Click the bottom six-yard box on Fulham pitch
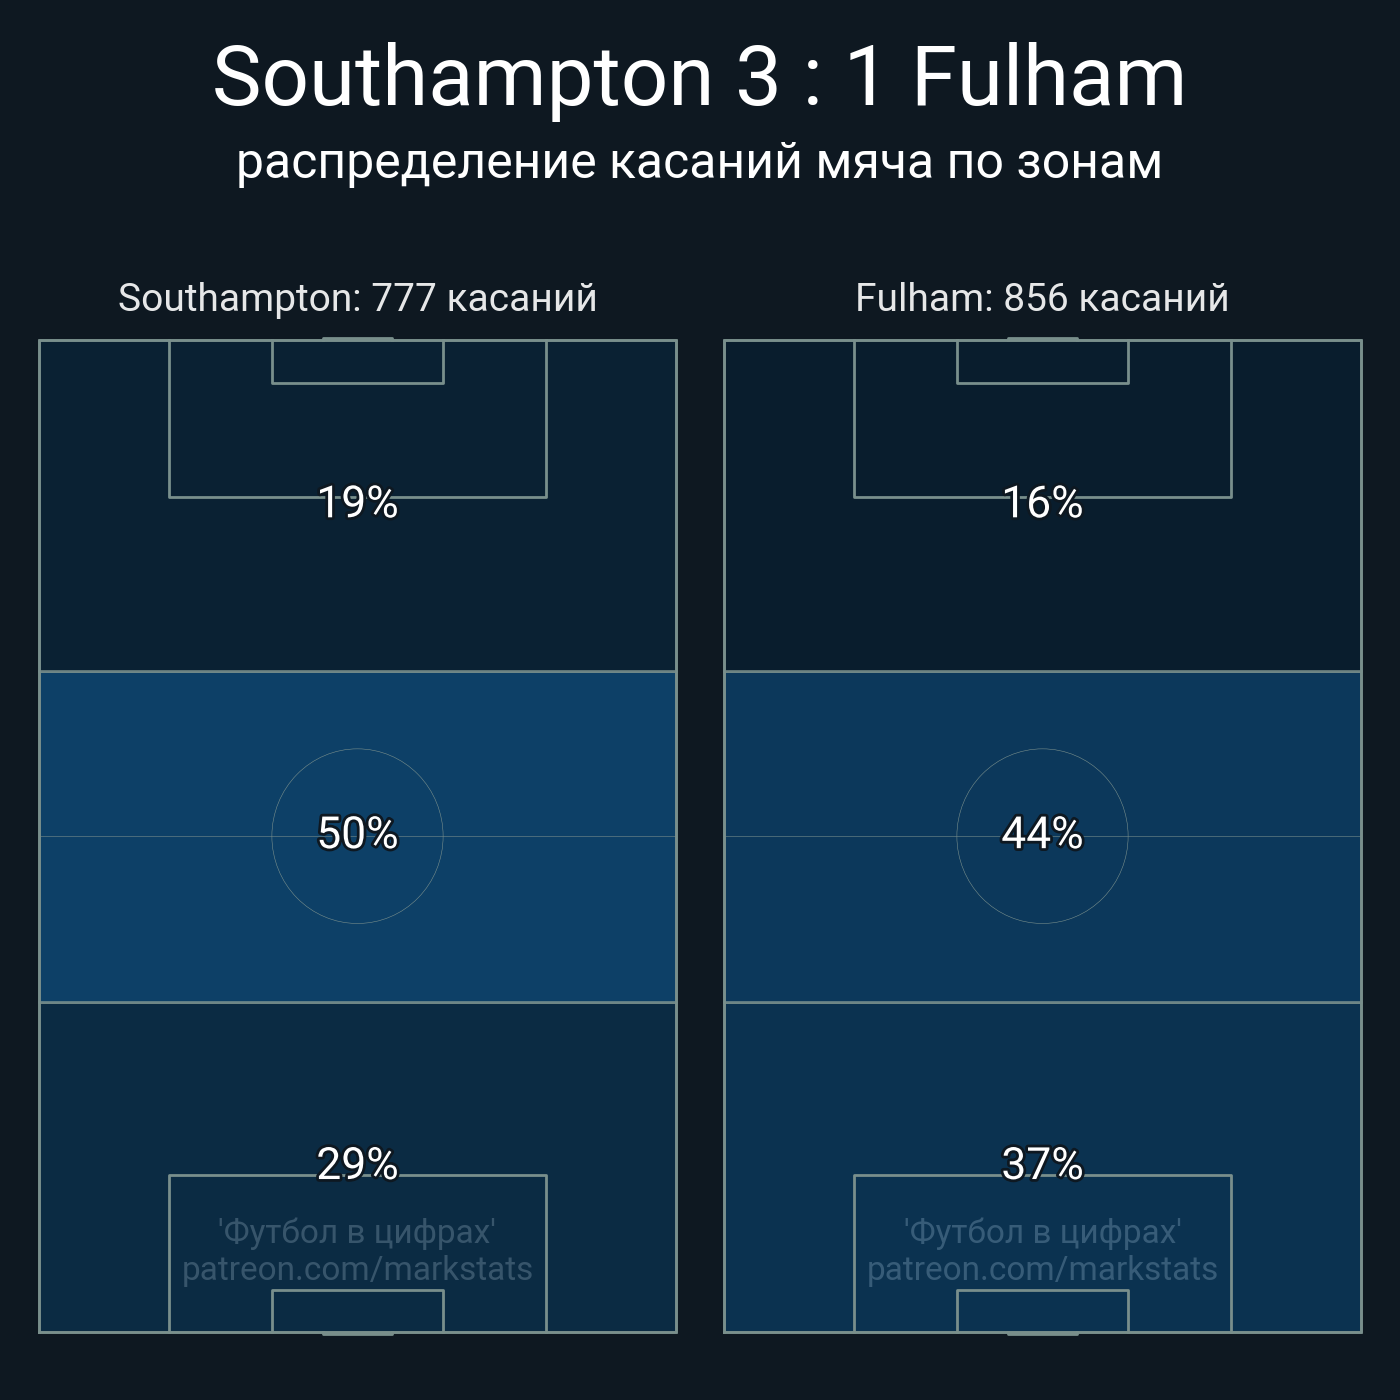Viewport: 1400px width, 1400px height. tap(1042, 1311)
